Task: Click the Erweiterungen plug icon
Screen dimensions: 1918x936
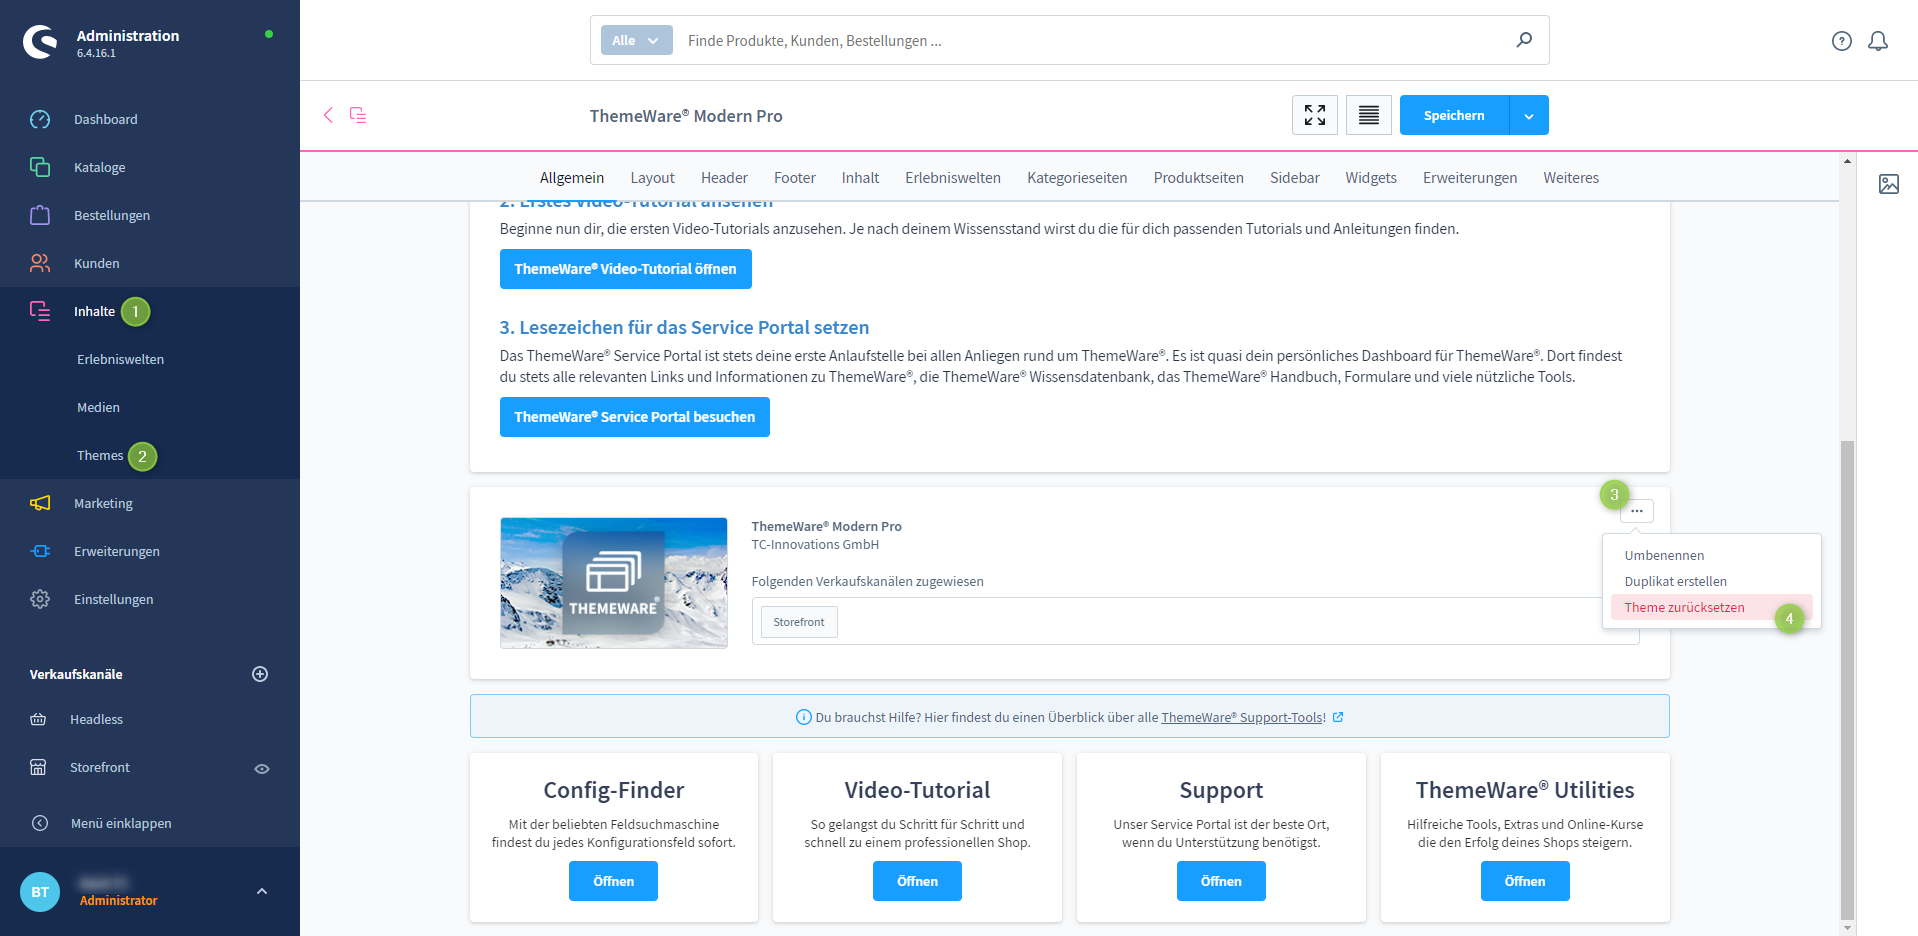Action: [40, 551]
